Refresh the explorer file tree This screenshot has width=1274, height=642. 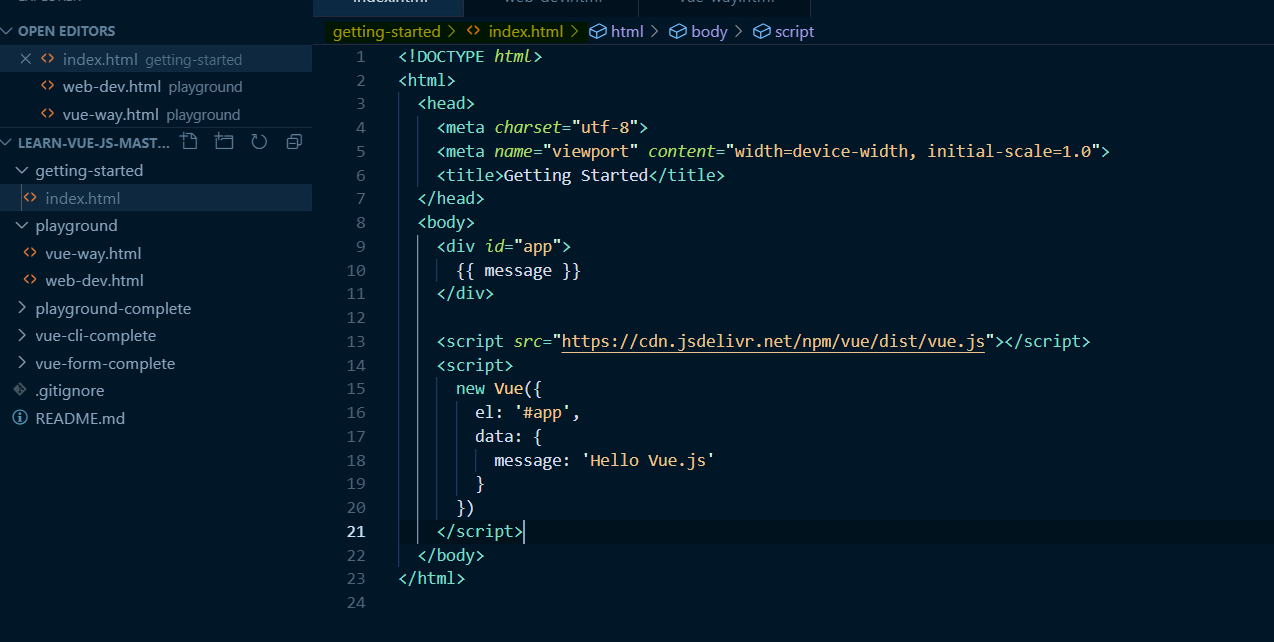point(259,142)
